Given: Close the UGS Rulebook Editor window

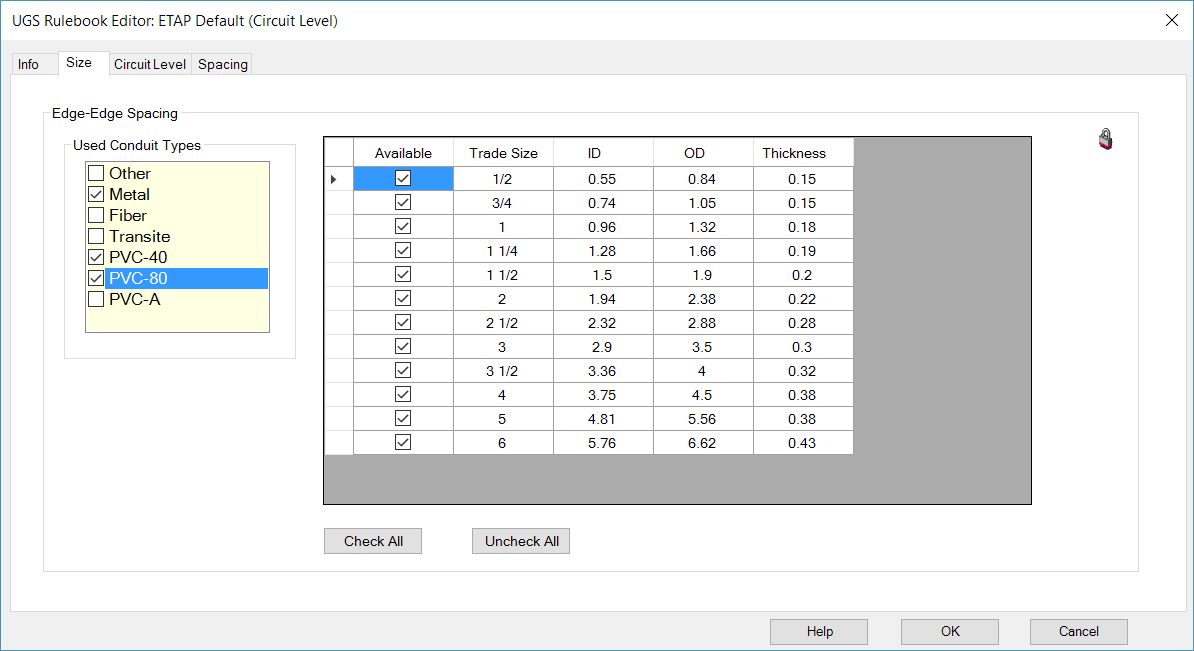Looking at the screenshot, I should 1171,20.
